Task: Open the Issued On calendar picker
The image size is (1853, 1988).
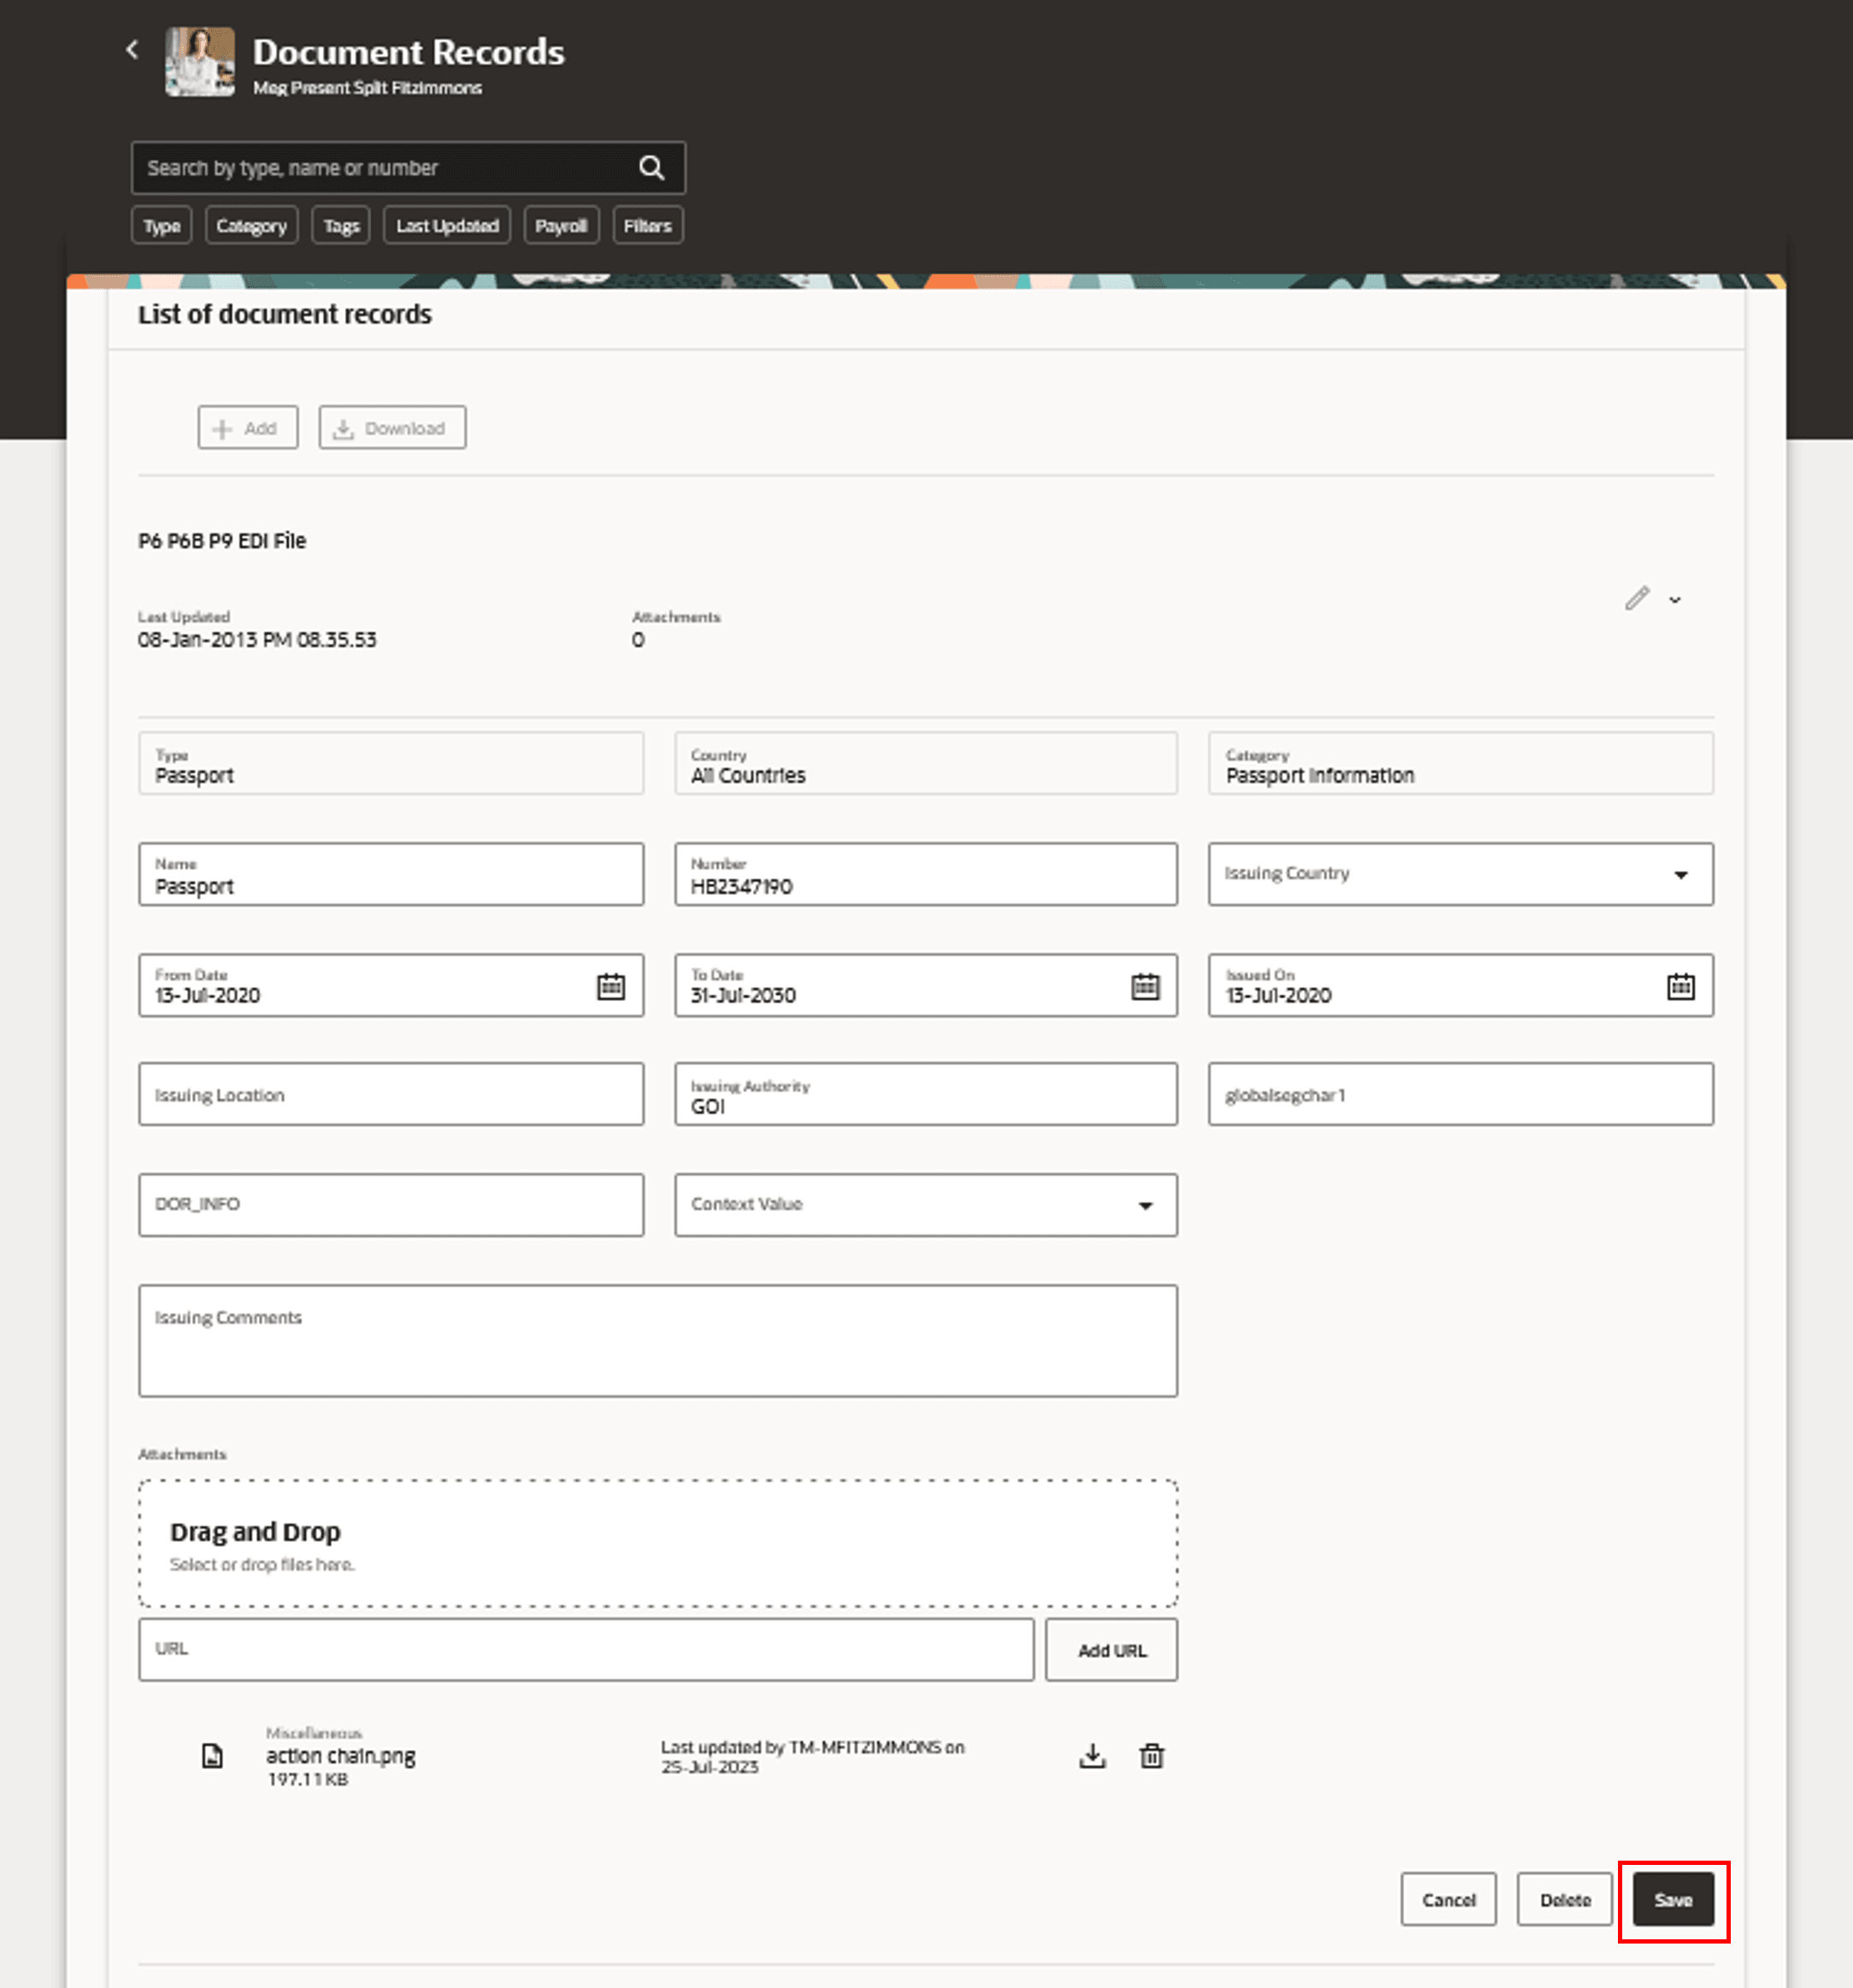Action: pyautogui.click(x=1680, y=986)
